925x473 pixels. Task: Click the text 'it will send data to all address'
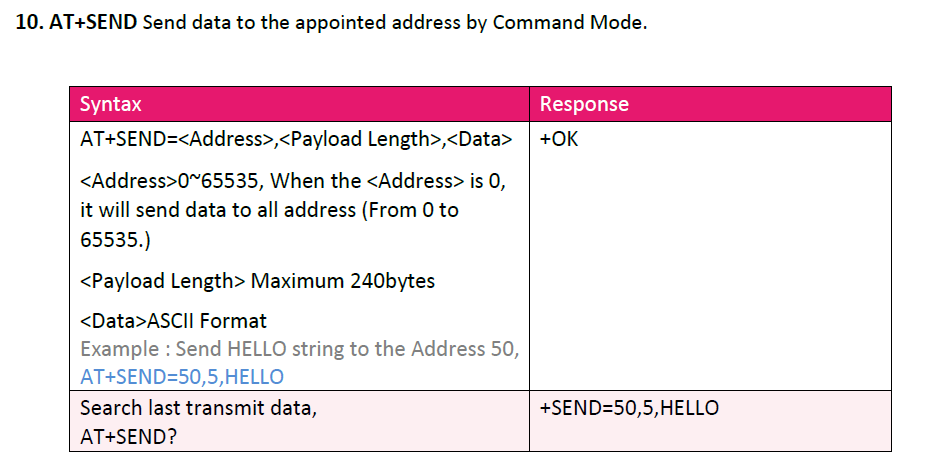(218, 210)
